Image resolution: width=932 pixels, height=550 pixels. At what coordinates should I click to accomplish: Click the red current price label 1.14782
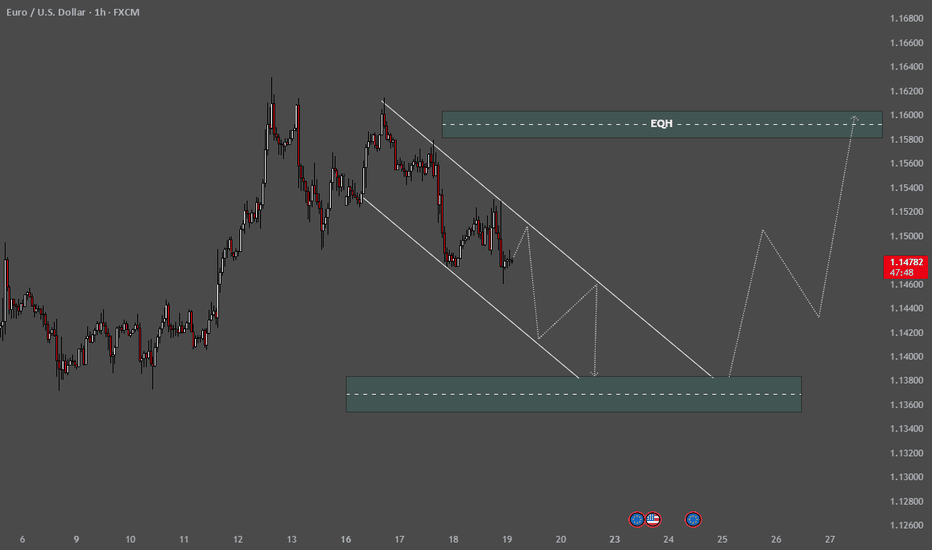click(x=906, y=267)
